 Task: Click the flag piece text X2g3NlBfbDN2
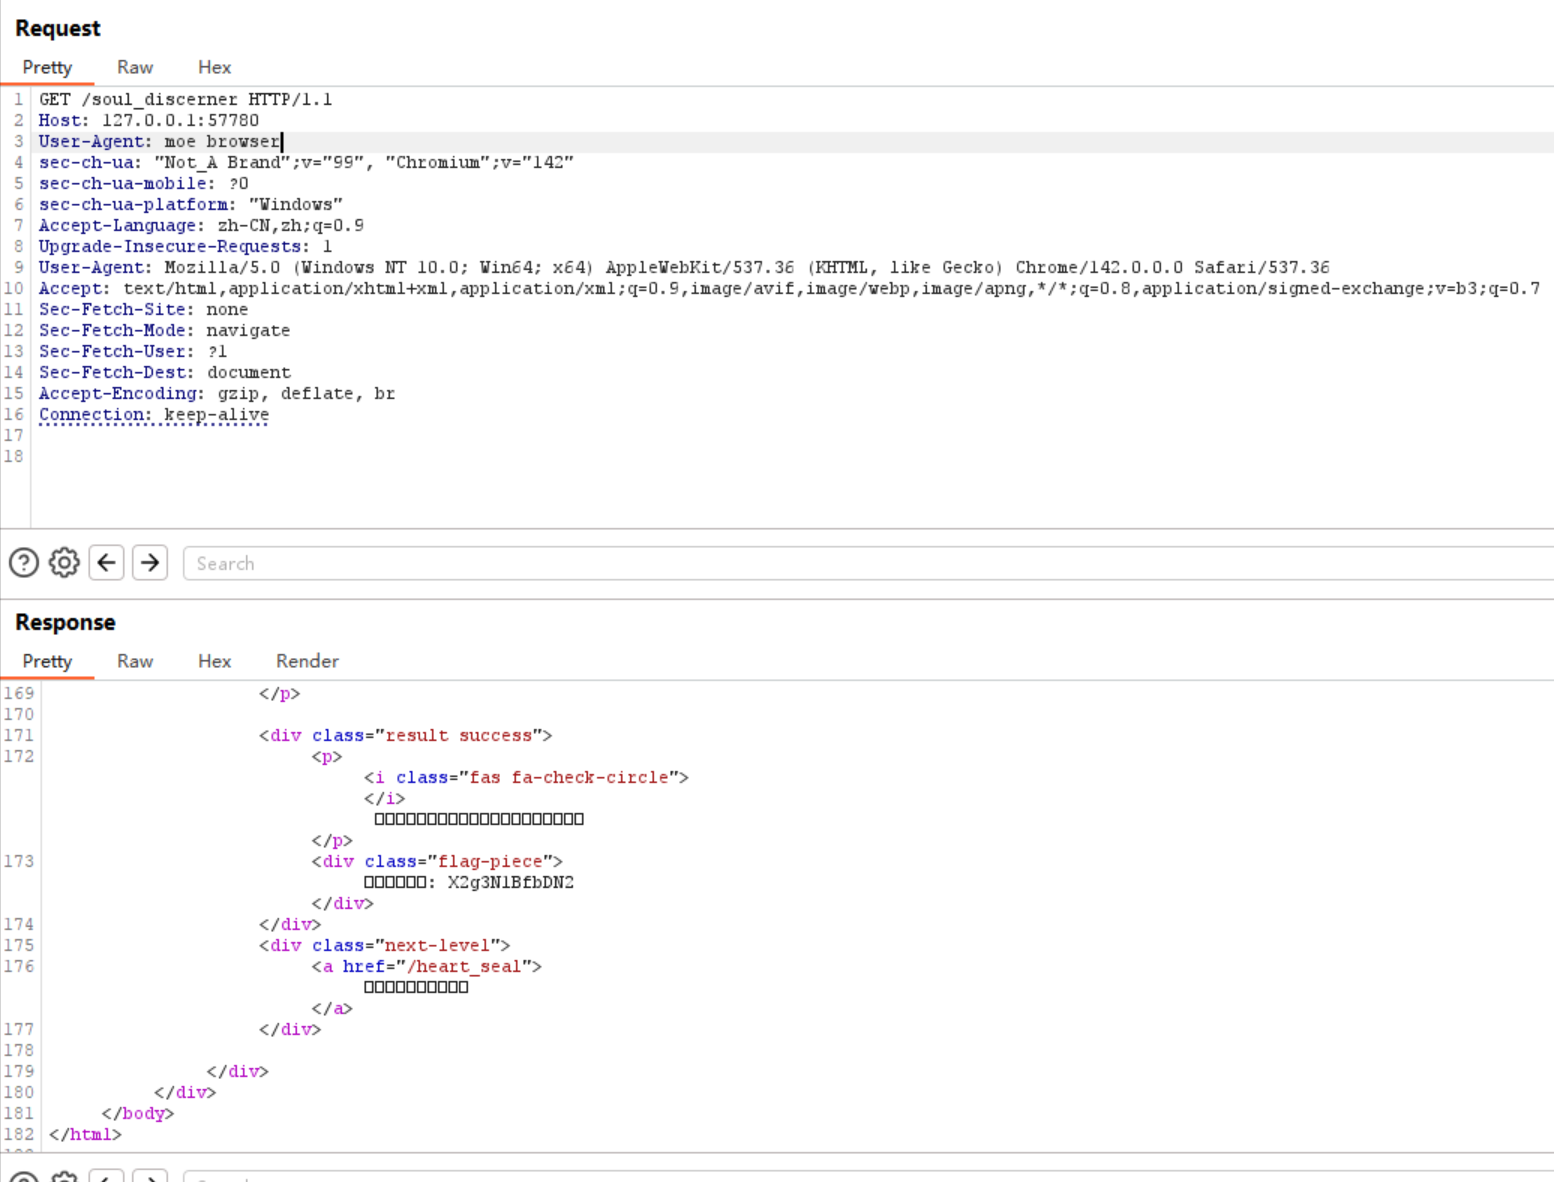[510, 882]
